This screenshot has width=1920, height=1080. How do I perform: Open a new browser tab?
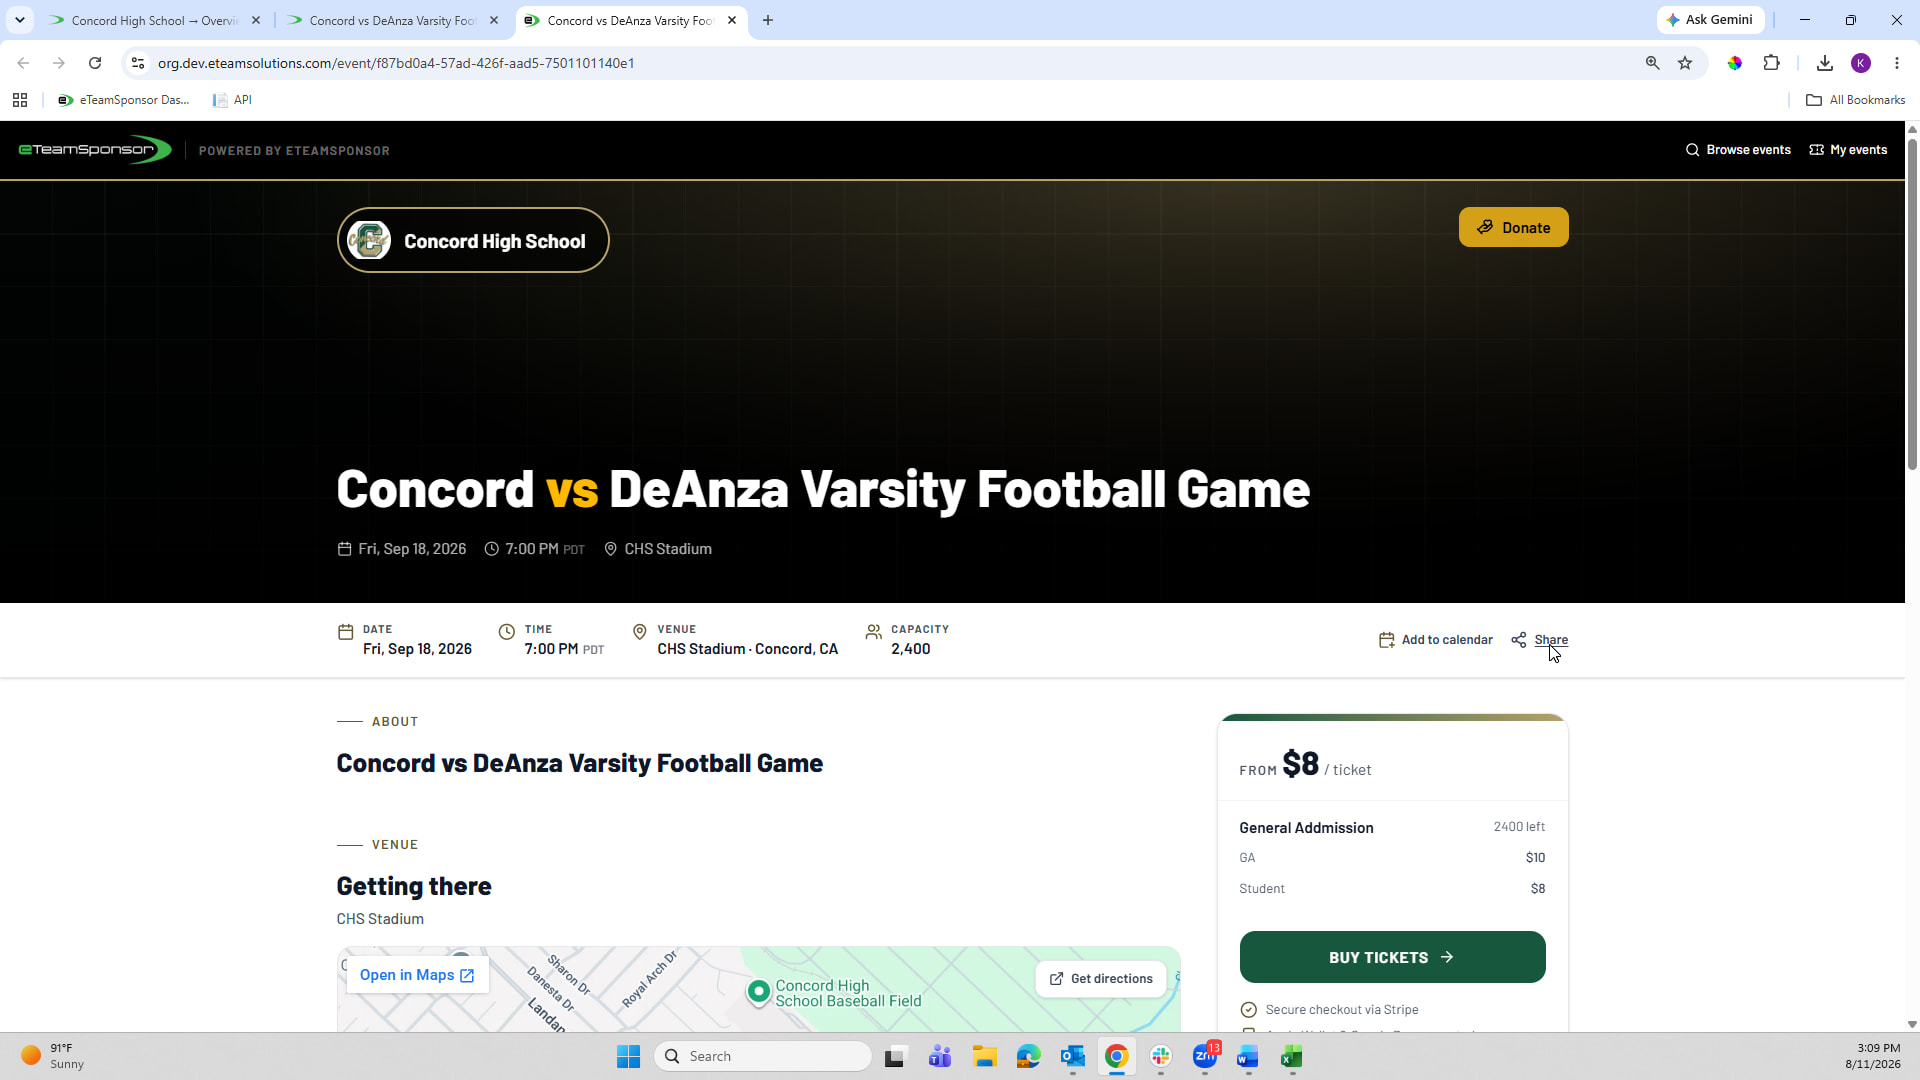click(768, 20)
